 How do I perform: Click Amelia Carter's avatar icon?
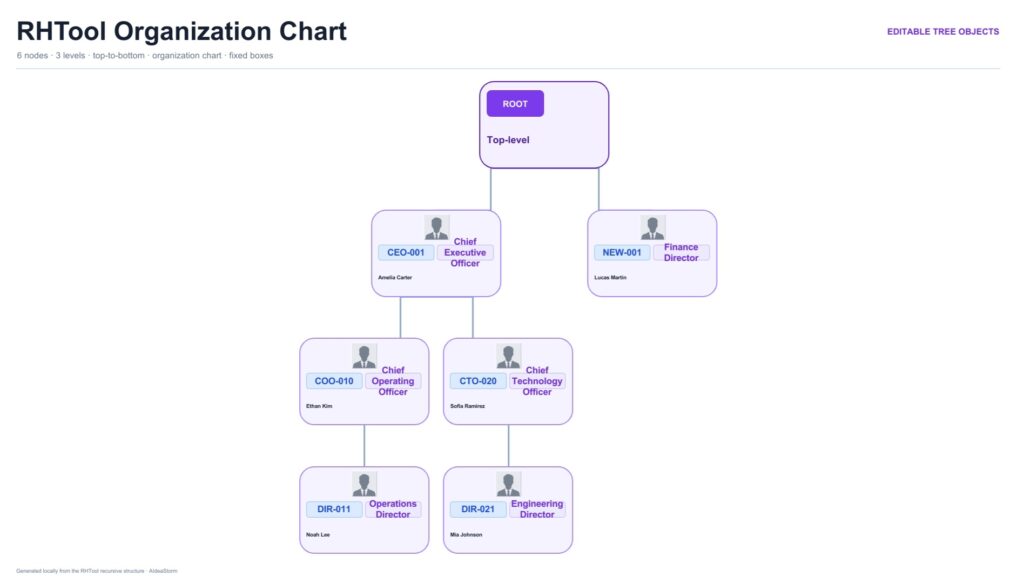436,228
